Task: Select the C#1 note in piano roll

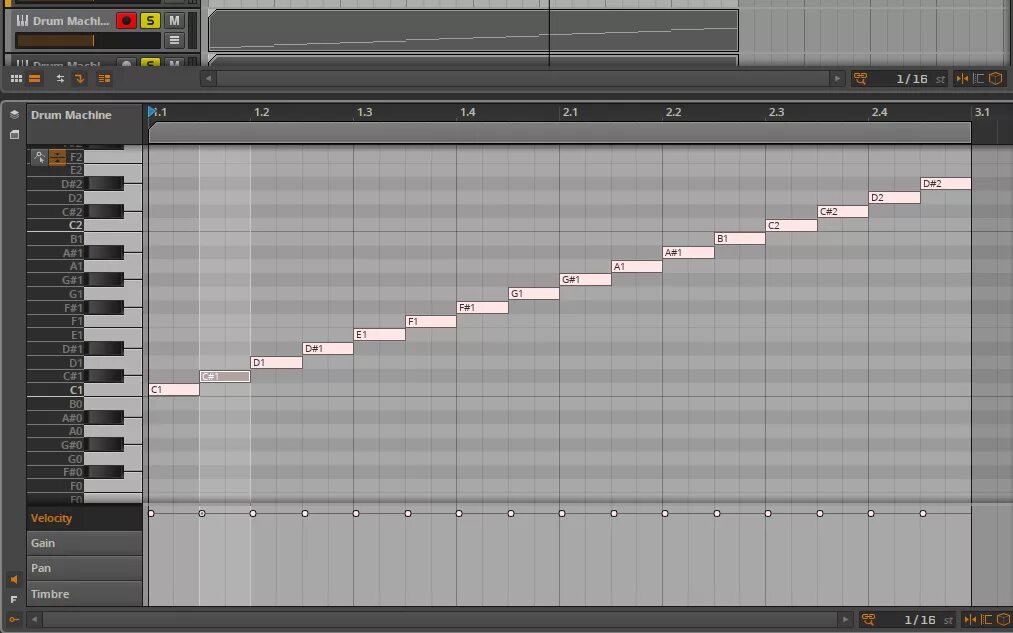Action: tap(225, 376)
